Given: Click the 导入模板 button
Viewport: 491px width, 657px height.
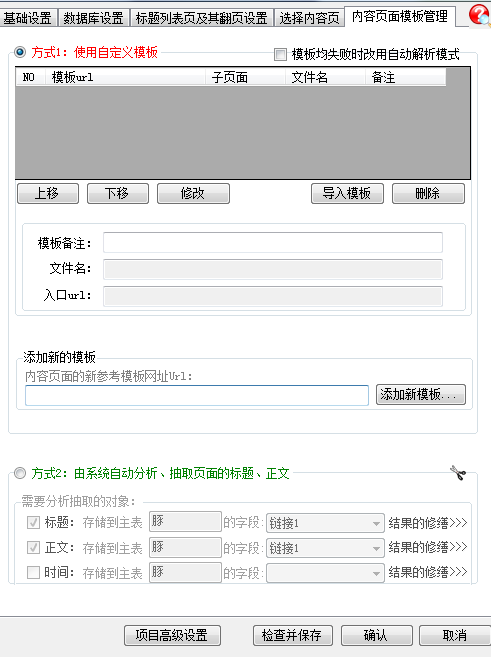Looking at the screenshot, I should tap(347, 194).
